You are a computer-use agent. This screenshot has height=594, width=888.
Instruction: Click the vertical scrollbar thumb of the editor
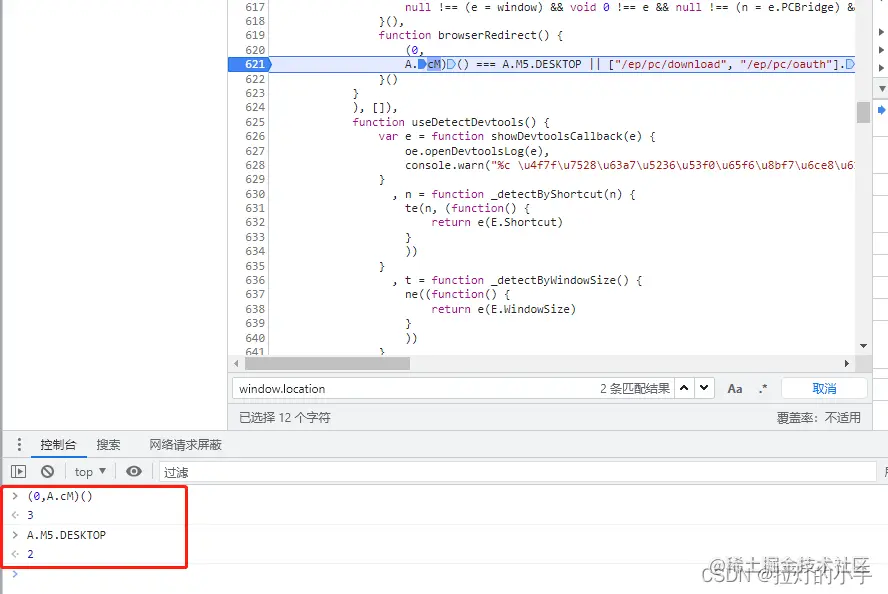point(863,112)
